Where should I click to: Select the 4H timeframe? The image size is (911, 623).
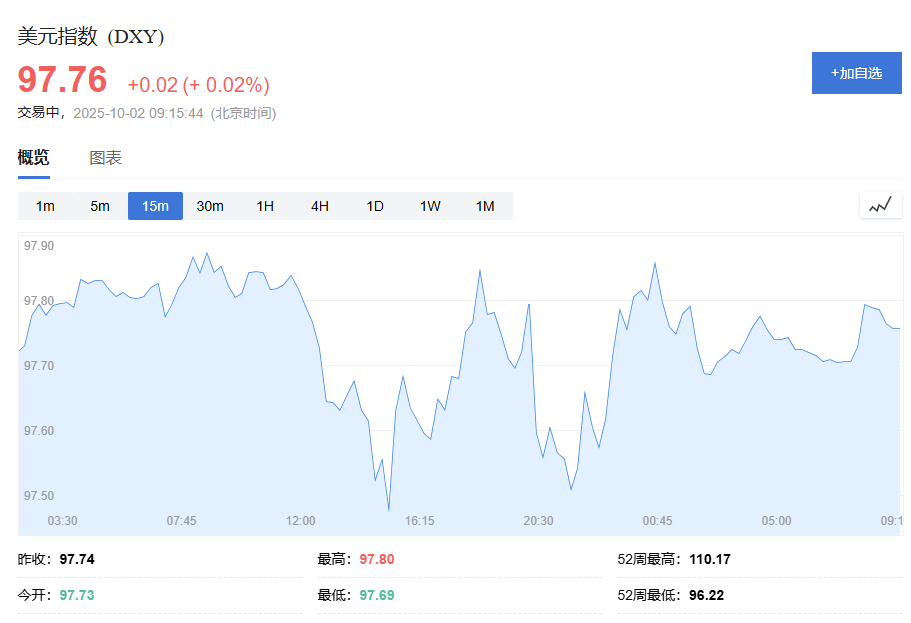318,205
